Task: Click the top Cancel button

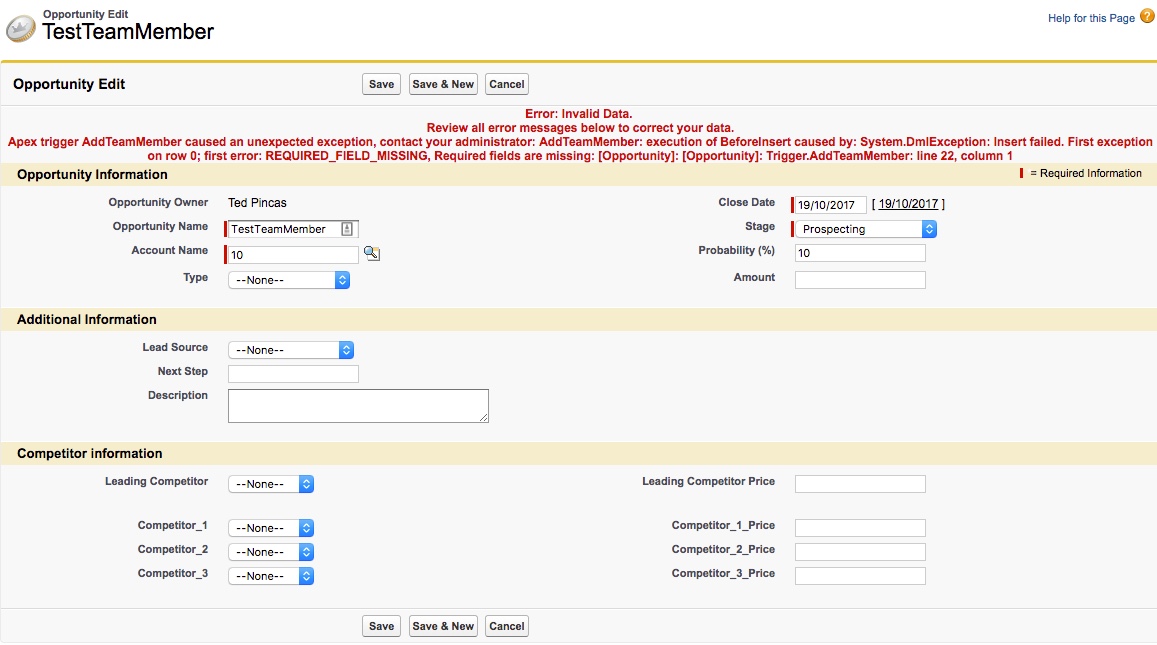Action: coord(507,84)
